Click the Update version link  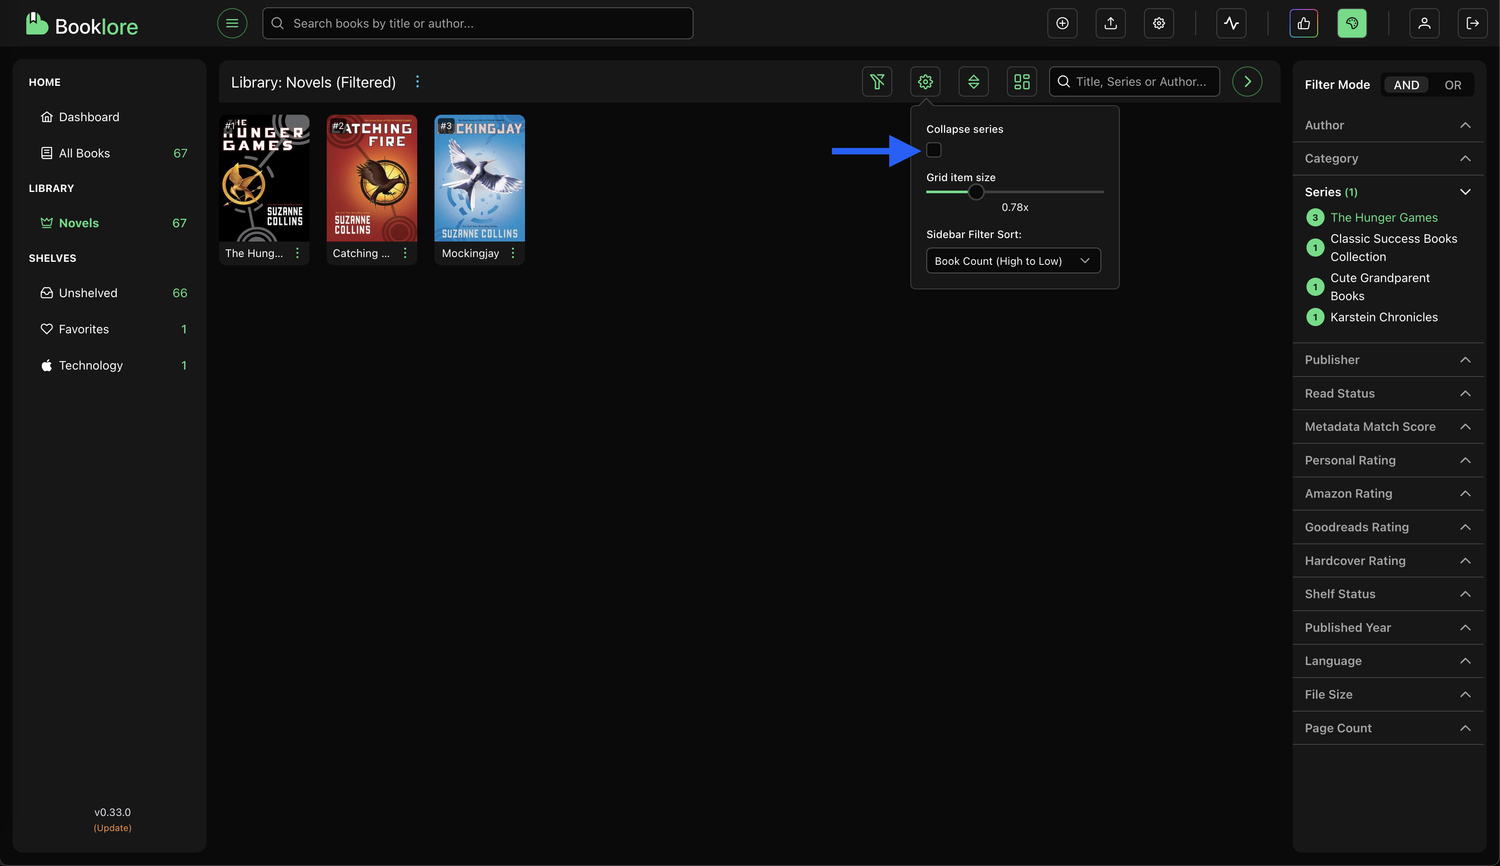click(113, 828)
